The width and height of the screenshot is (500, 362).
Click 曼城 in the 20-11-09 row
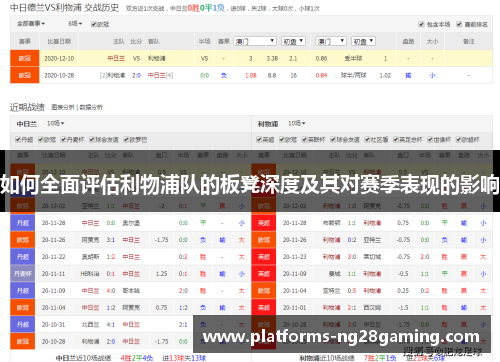click(x=334, y=274)
